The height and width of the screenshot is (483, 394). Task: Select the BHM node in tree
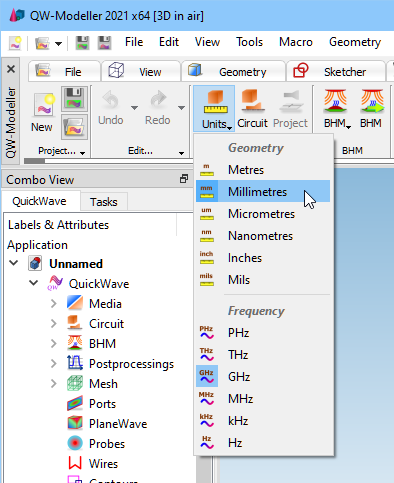point(102,344)
